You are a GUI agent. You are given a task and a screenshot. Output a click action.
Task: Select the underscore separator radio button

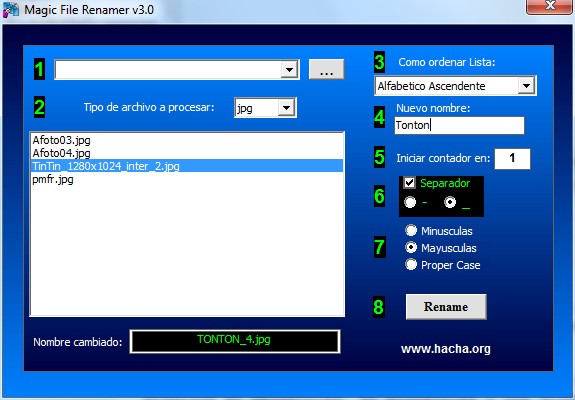tap(450, 202)
